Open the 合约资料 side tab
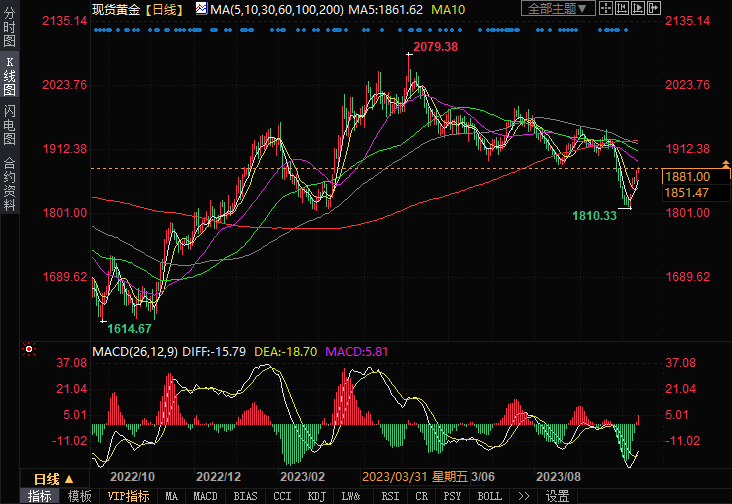Viewport: 732px width, 504px height. [9, 184]
